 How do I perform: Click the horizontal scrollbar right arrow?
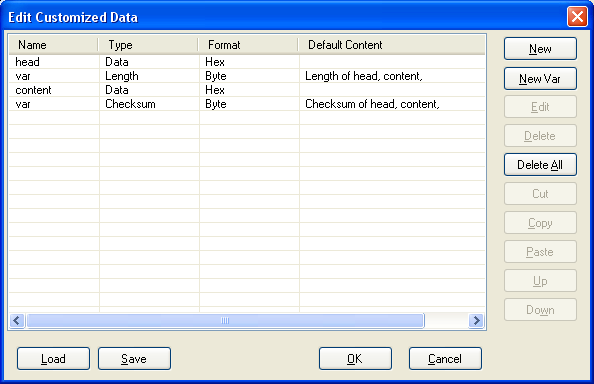[x=477, y=321]
